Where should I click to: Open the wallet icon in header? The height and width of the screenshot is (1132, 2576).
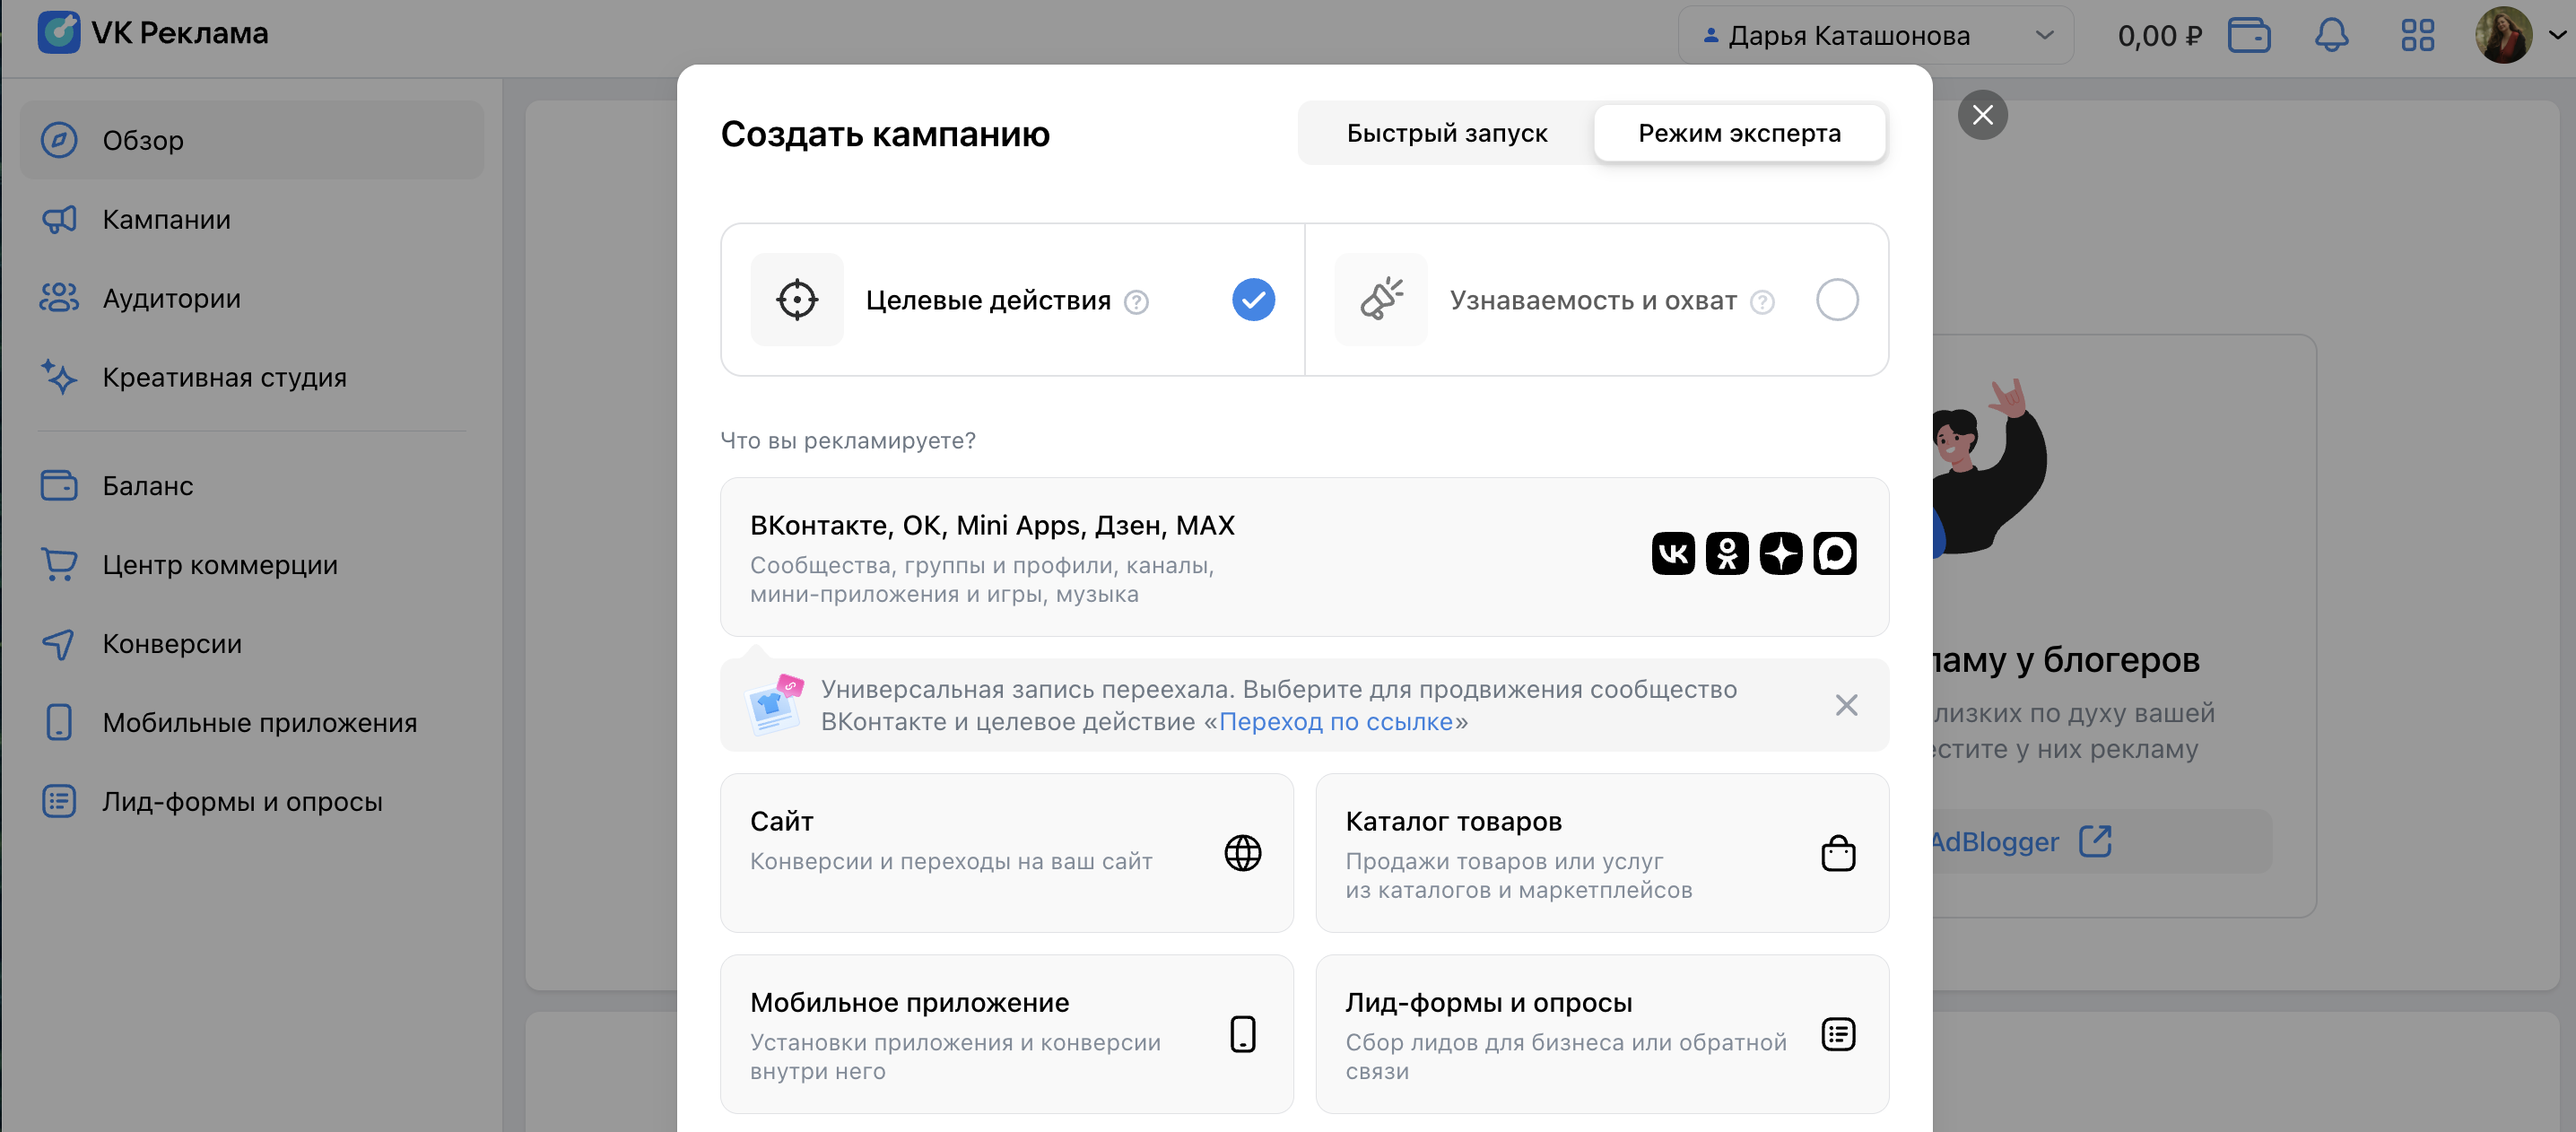[2249, 35]
